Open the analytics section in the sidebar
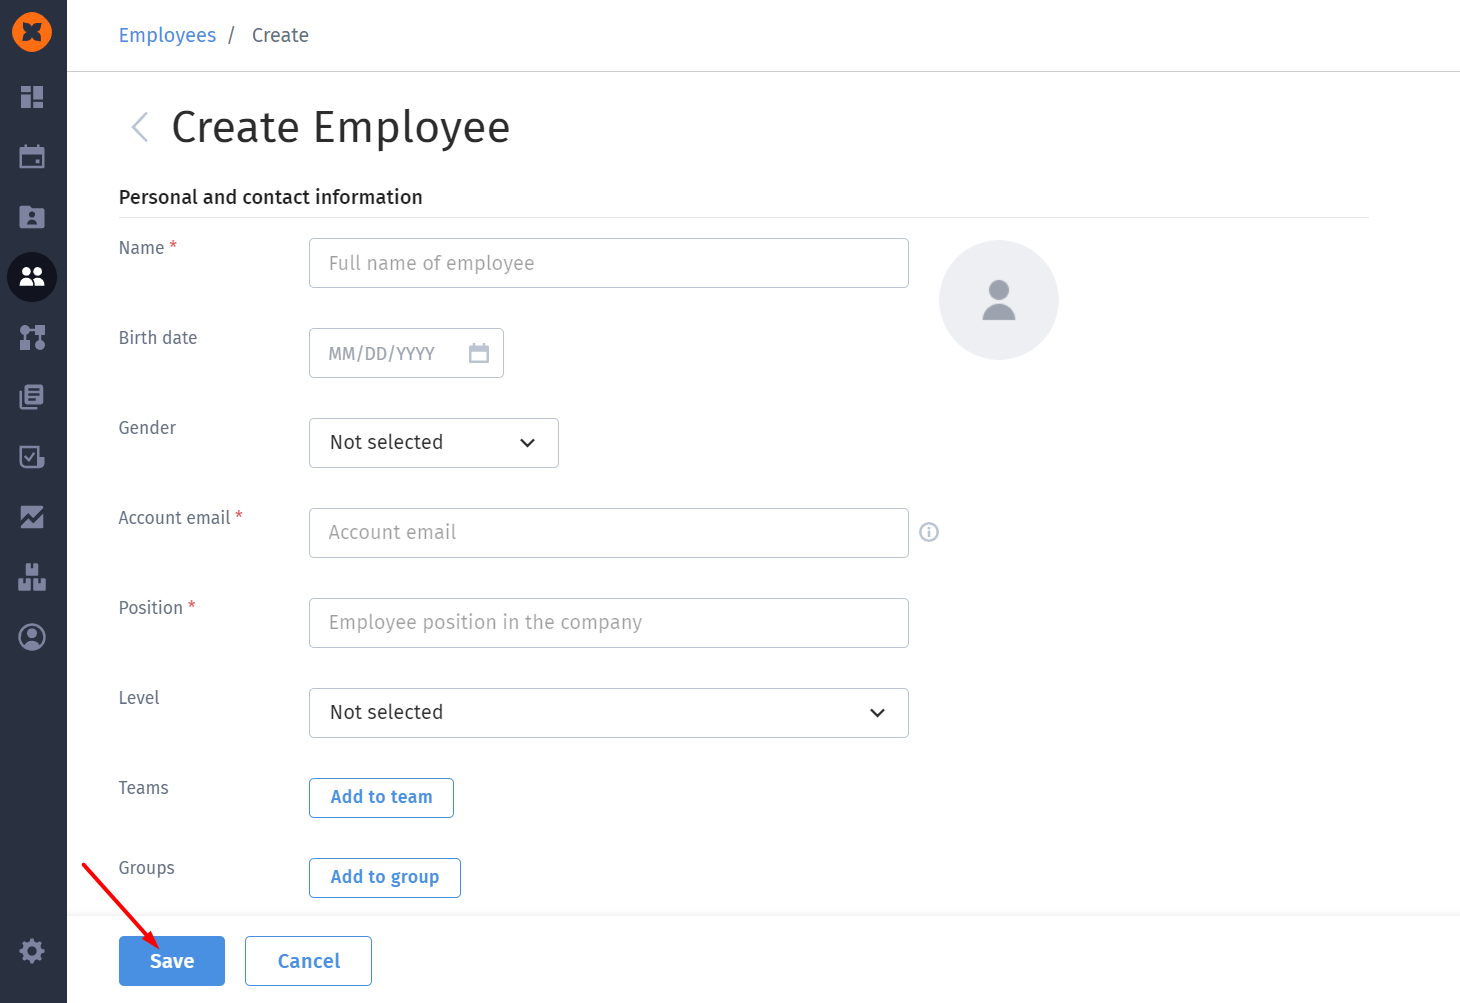The image size is (1460, 1003). (x=32, y=517)
